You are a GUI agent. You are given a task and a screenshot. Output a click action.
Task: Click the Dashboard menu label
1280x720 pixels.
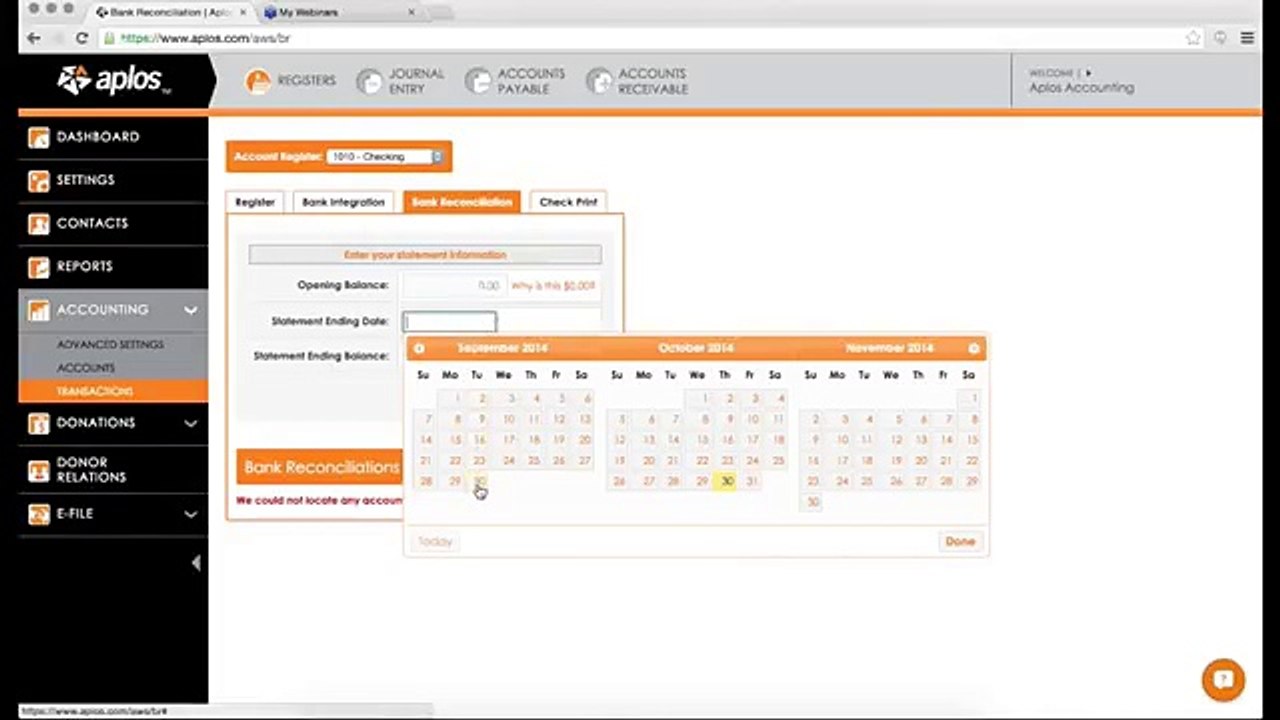coord(98,137)
